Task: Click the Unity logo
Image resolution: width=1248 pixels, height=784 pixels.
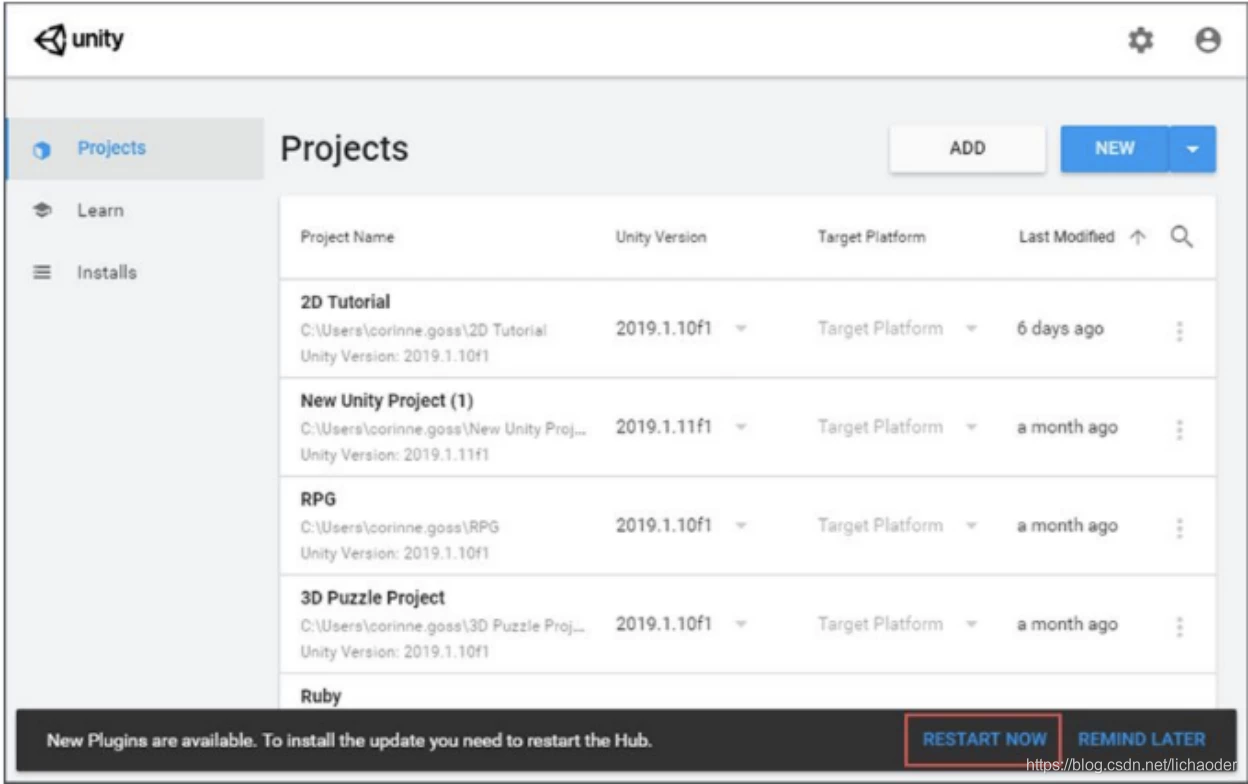Action: 78,41
